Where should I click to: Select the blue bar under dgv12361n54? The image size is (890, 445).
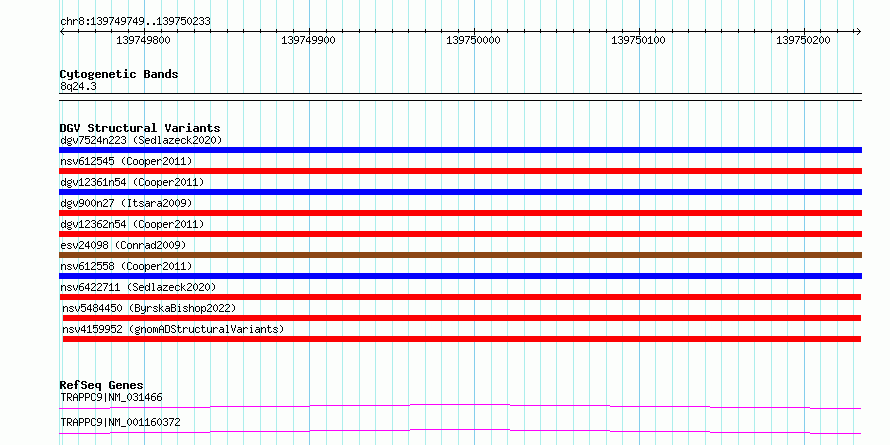460,192
